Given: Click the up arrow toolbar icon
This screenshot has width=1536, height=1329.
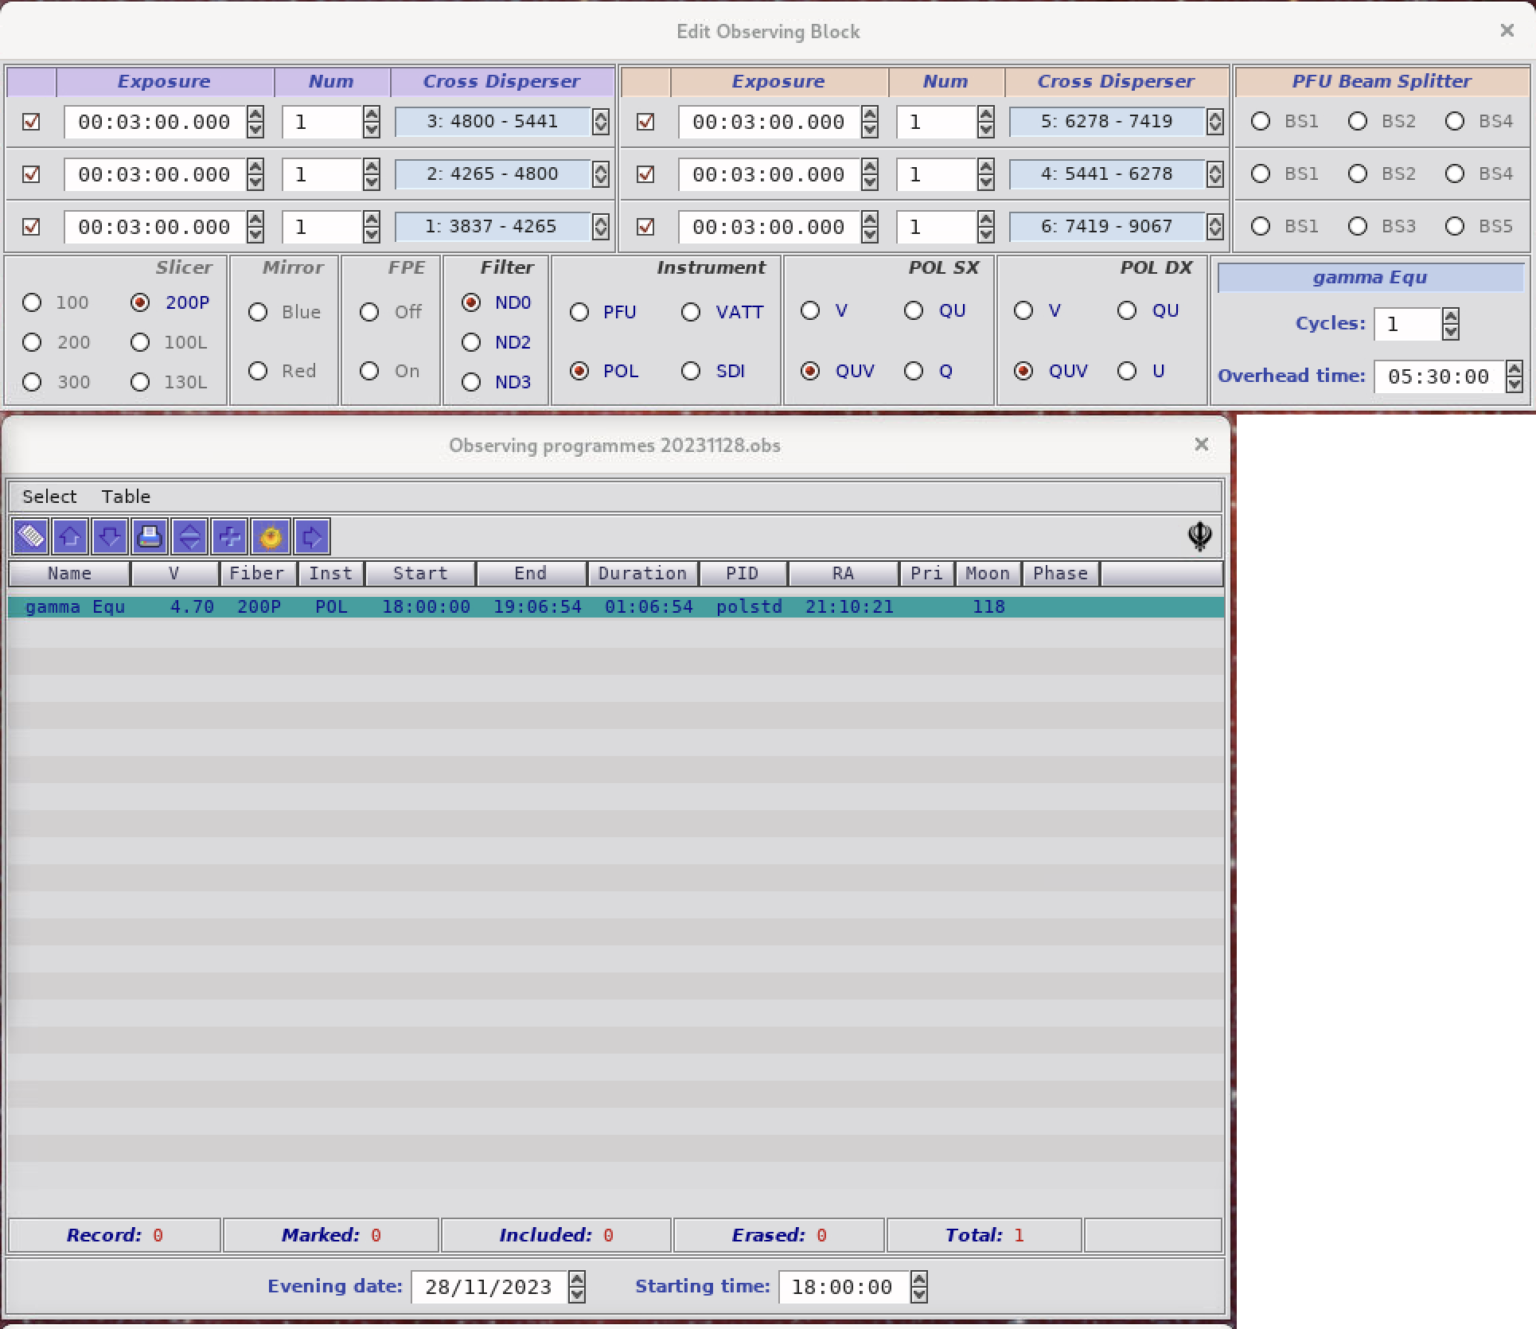Looking at the screenshot, I should click(70, 537).
